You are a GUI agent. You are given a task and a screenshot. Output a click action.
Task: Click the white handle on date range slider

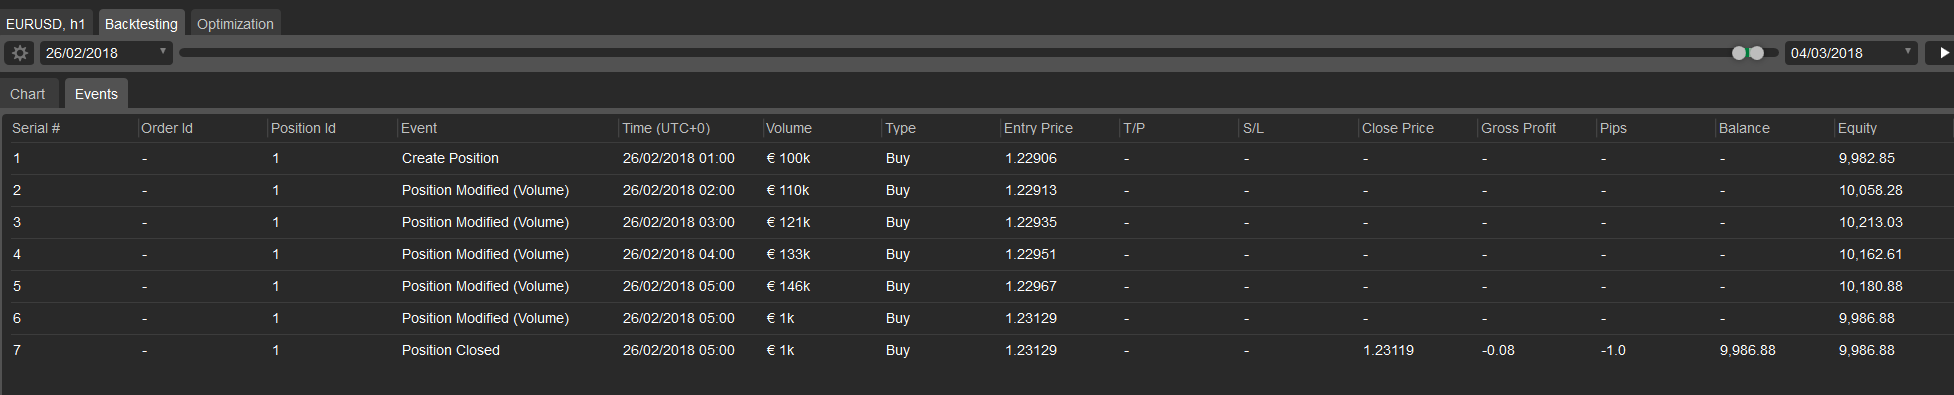point(1756,53)
